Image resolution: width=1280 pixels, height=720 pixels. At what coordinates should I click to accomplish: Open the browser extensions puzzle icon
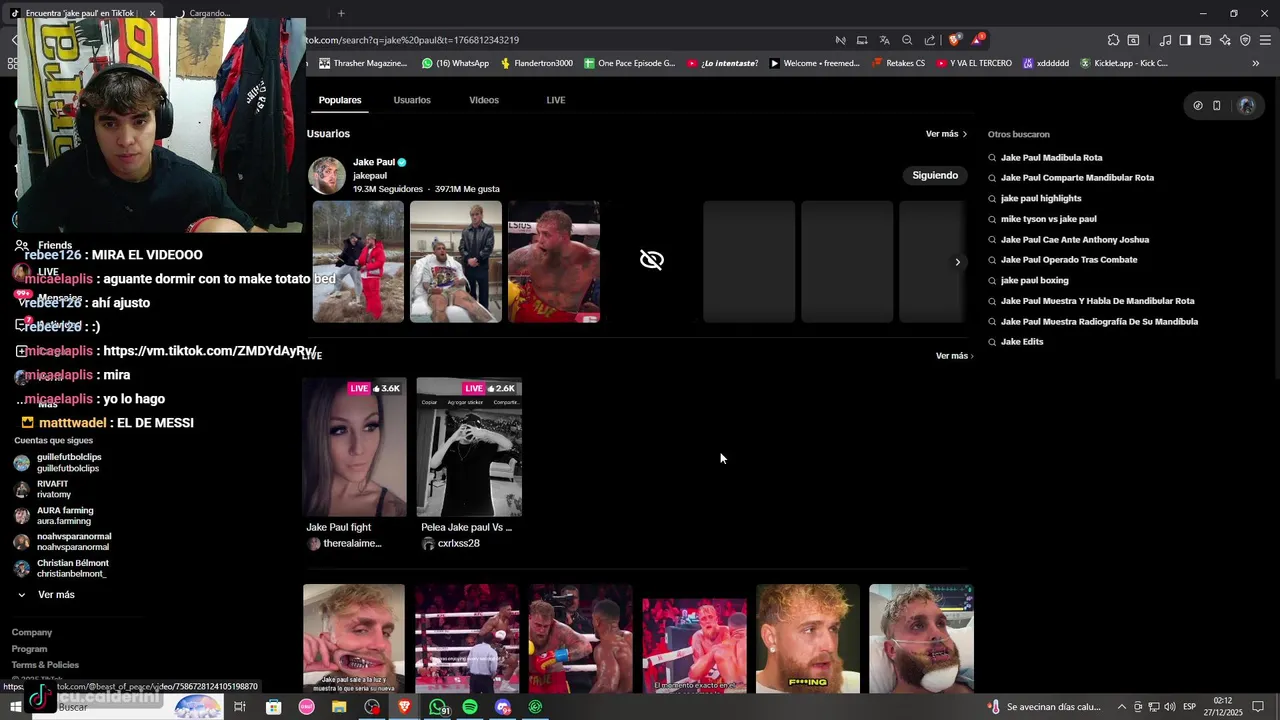click(x=1113, y=40)
